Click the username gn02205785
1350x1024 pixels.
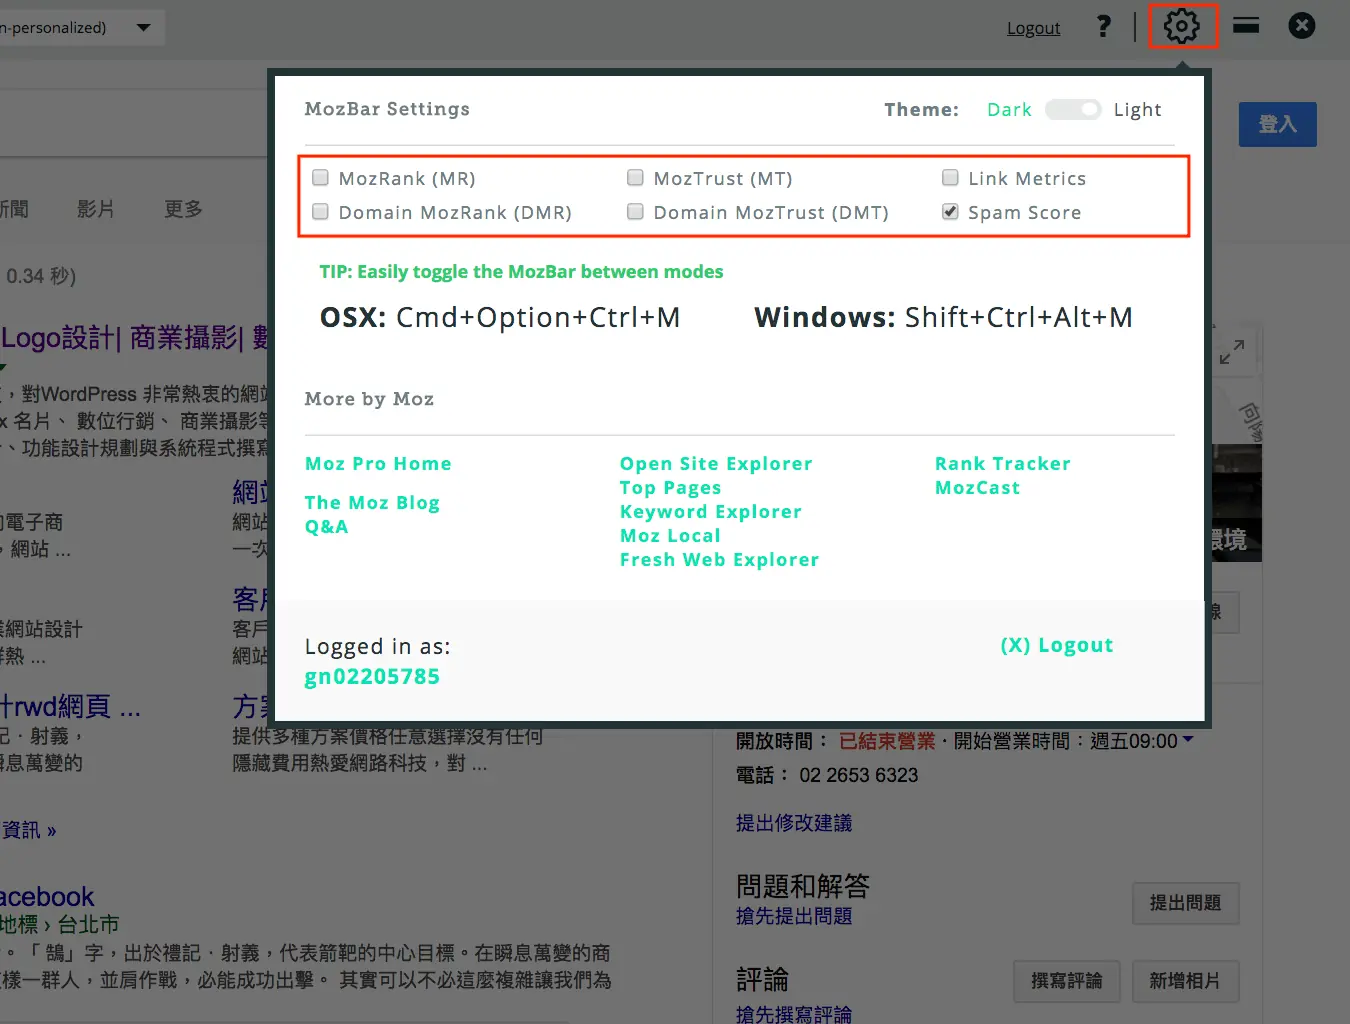tap(372, 677)
